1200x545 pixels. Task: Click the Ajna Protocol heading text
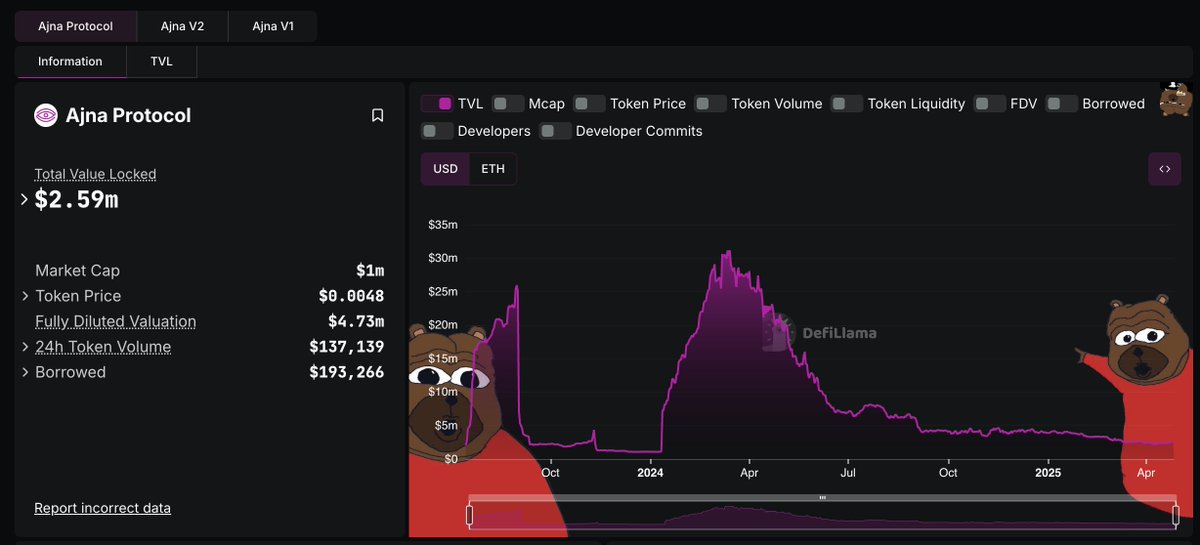point(128,116)
